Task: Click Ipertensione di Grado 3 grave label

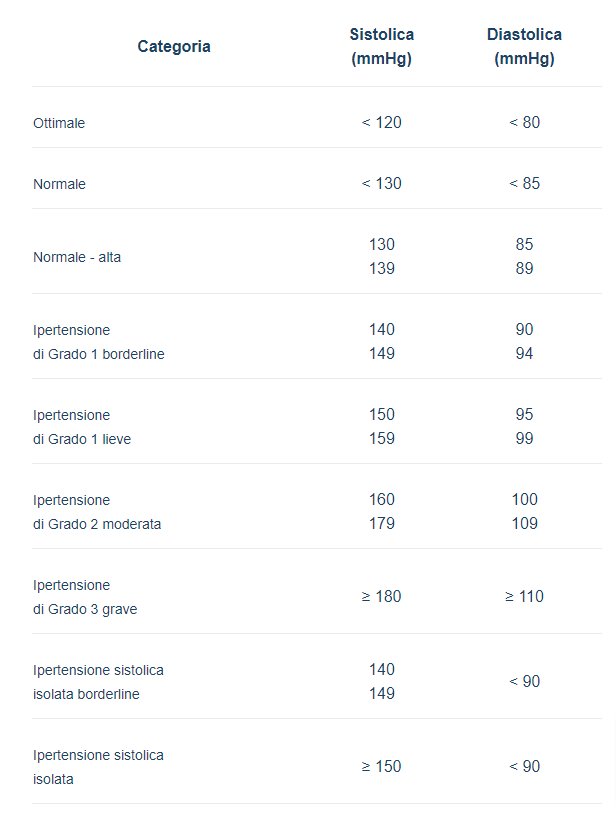Action: 85,597
